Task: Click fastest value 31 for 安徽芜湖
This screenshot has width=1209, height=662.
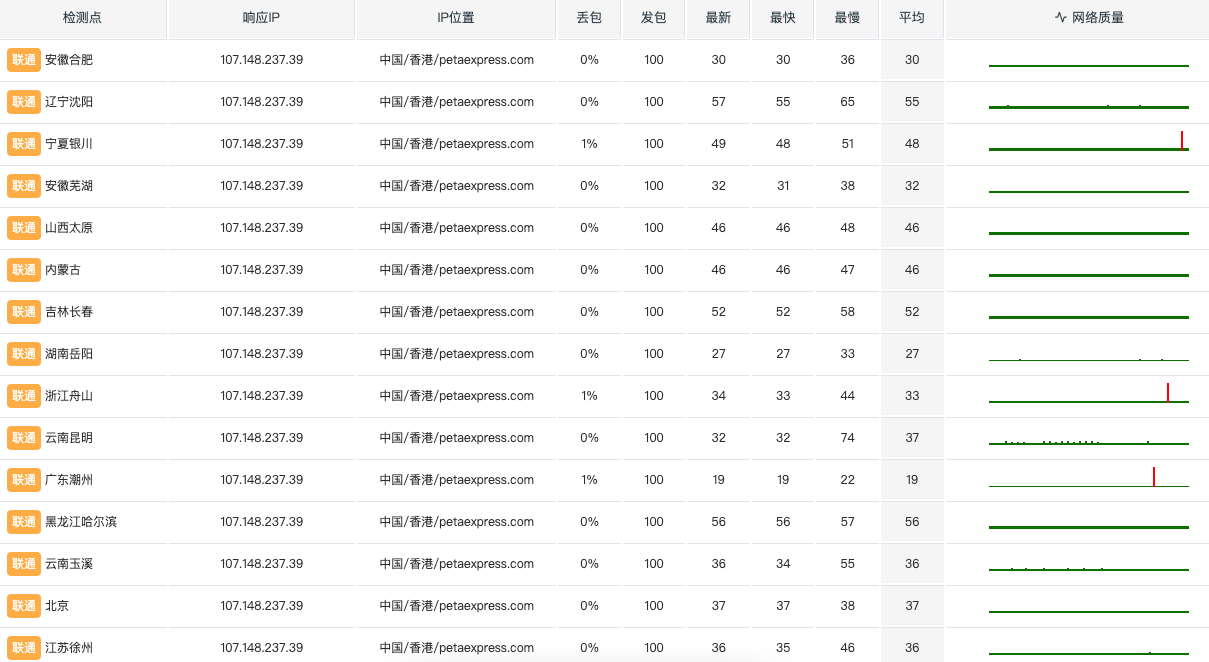Action: [783, 186]
